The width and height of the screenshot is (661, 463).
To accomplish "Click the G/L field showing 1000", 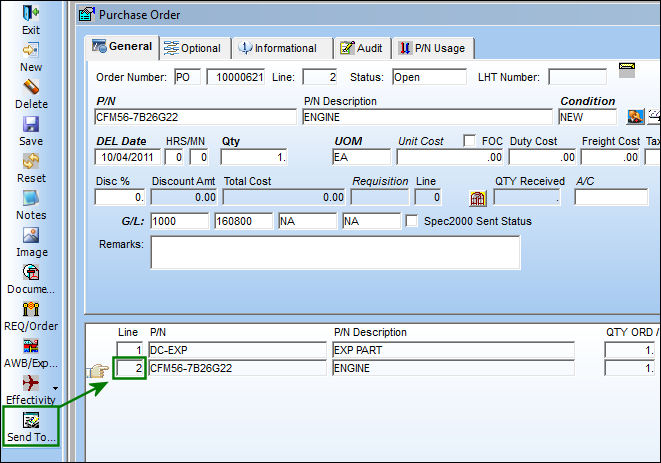I will [x=180, y=221].
